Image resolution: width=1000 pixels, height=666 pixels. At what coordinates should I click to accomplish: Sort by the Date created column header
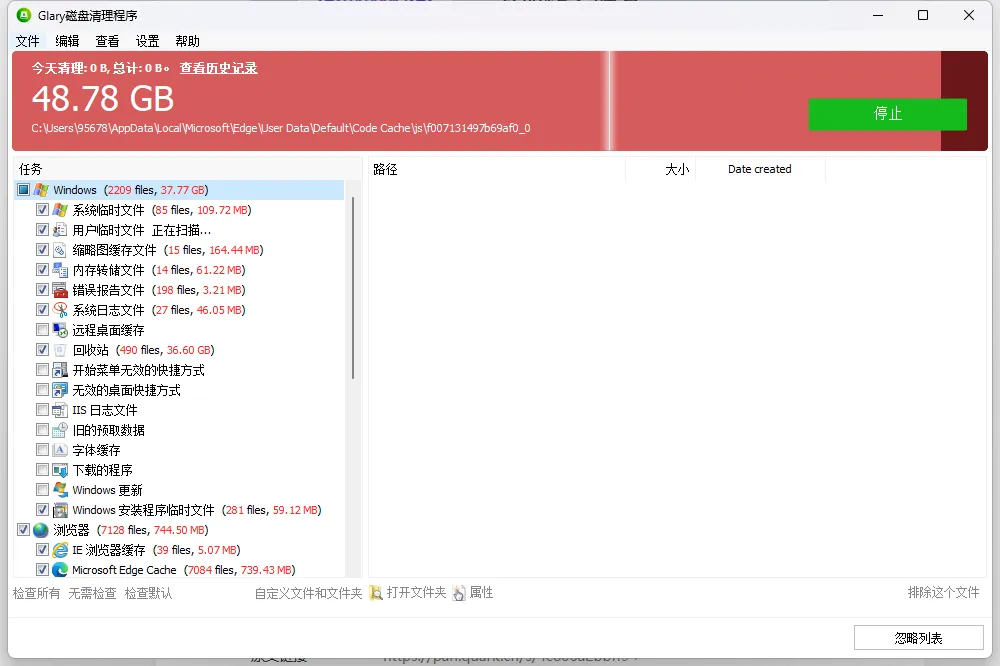click(x=760, y=169)
